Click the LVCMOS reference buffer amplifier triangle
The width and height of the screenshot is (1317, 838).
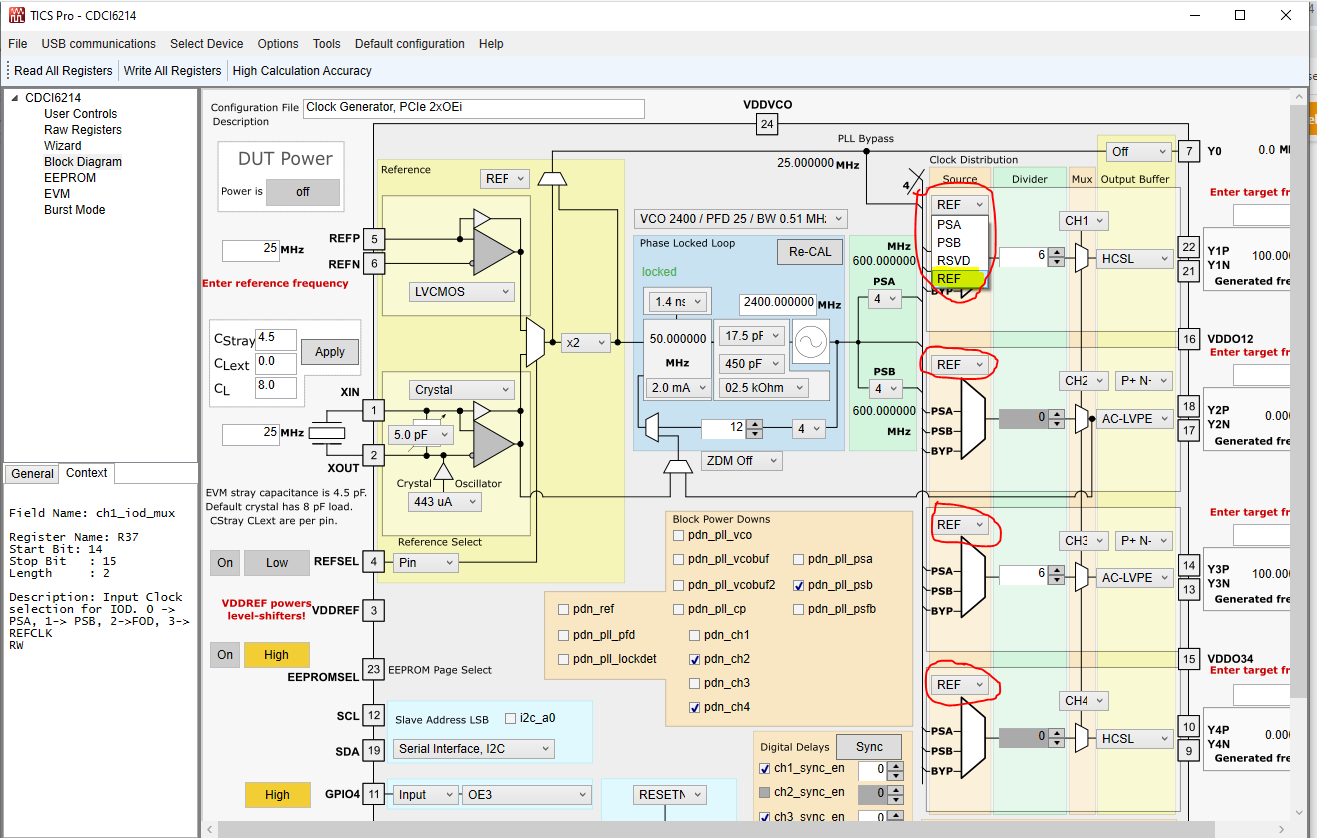(494, 251)
